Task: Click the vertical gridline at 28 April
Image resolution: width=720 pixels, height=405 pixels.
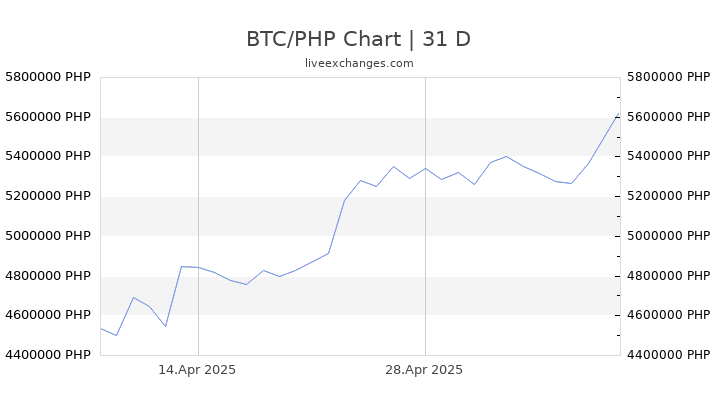Action: [x=425, y=216]
